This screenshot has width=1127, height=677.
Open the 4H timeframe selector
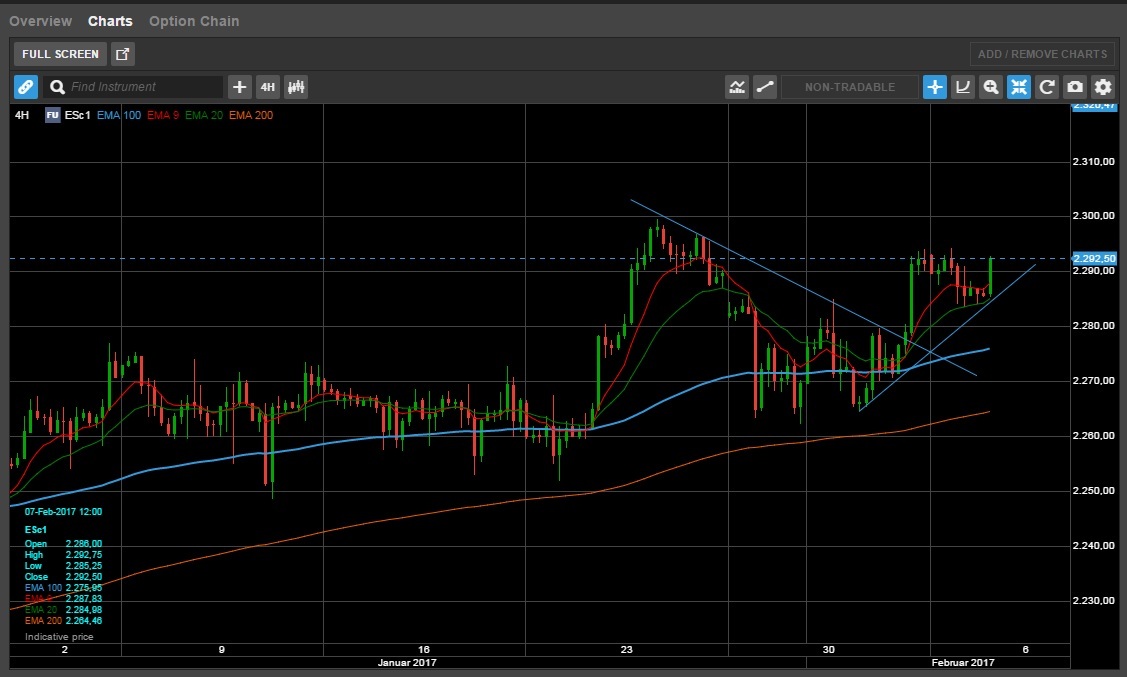[x=267, y=87]
